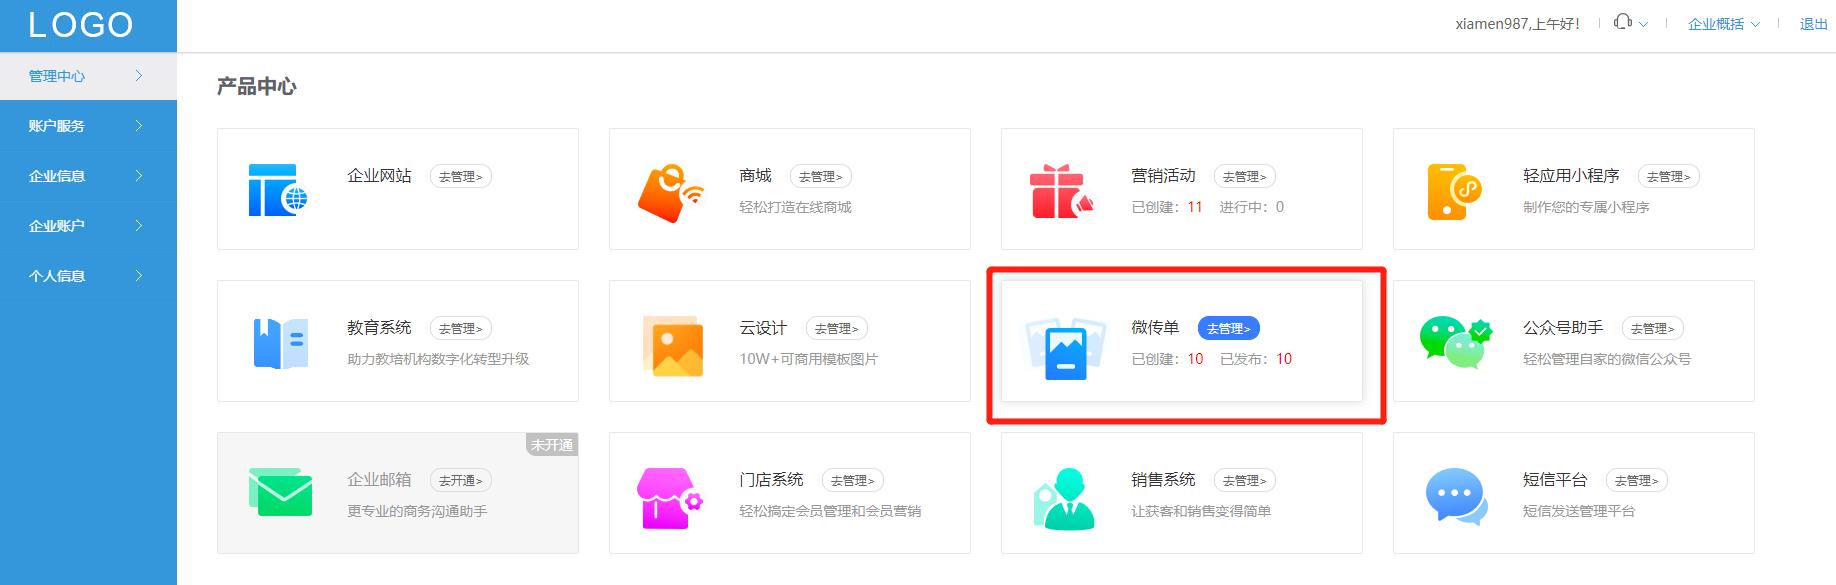This screenshot has width=1836, height=585.
Task: Click the text 10W+可商用模板图片
Action: pos(808,359)
